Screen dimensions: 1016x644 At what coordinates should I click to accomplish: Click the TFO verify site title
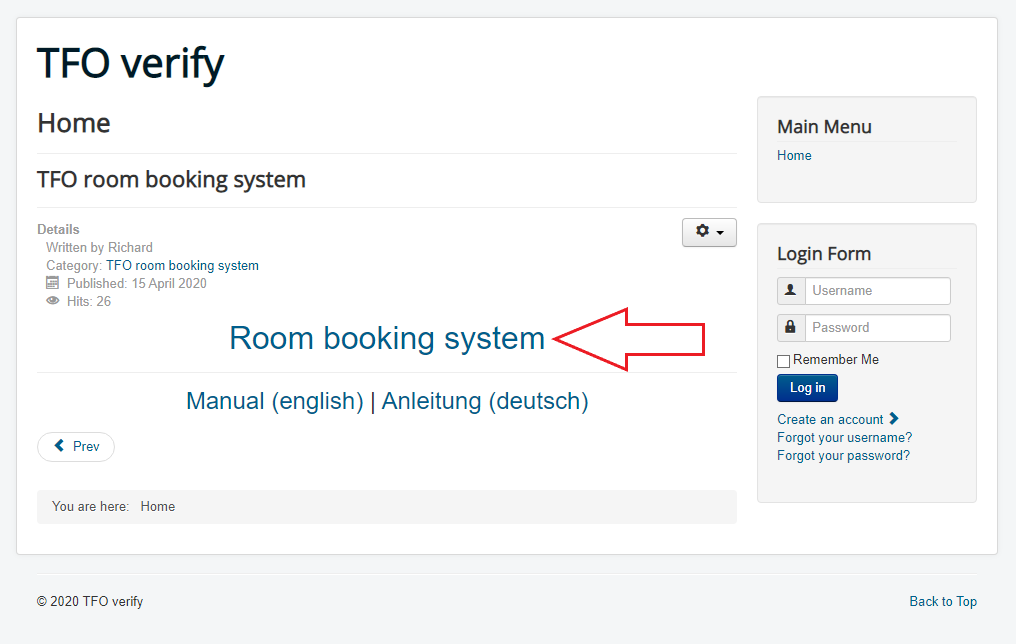(x=130, y=63)
